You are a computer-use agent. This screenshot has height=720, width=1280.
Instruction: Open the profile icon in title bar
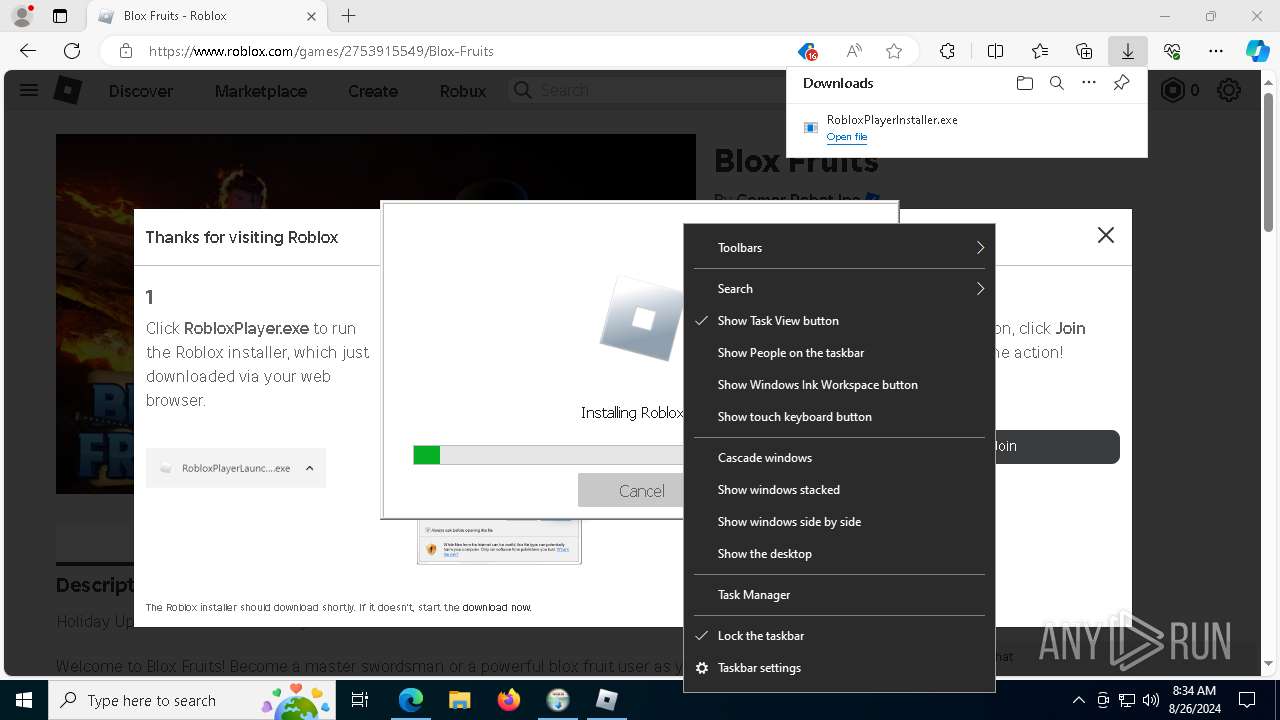pos(21,16)
